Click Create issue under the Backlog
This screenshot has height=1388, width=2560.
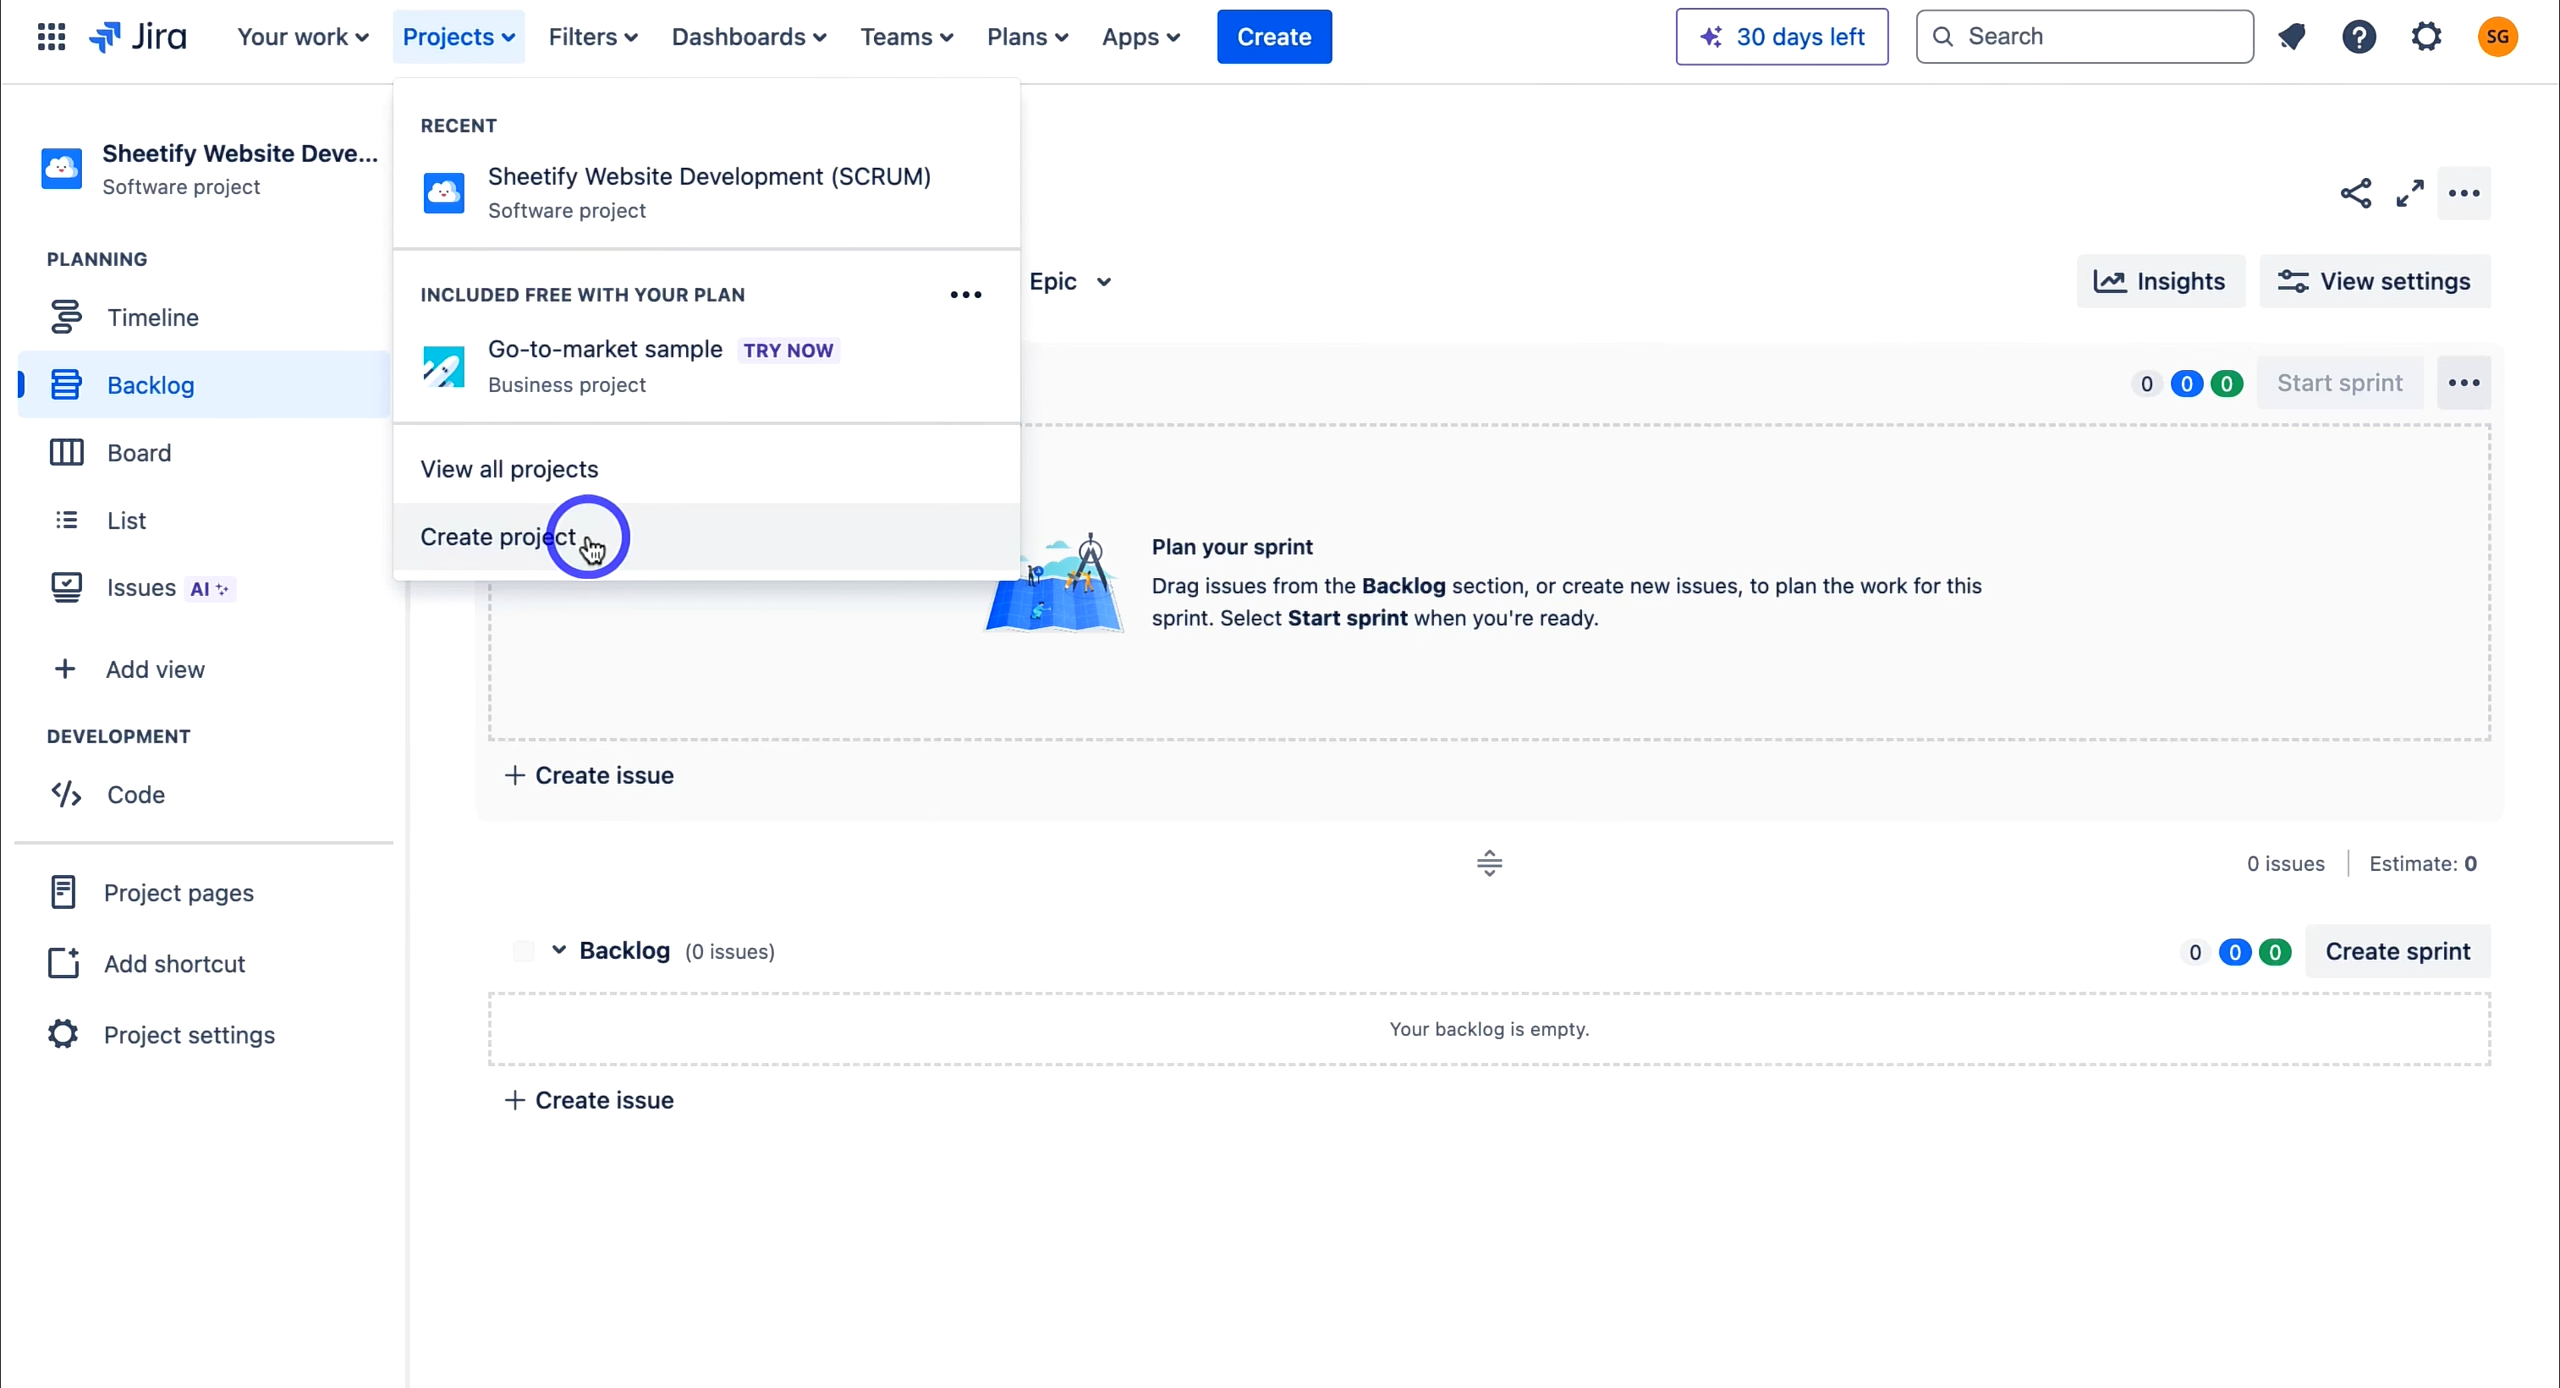[589, 1100]
